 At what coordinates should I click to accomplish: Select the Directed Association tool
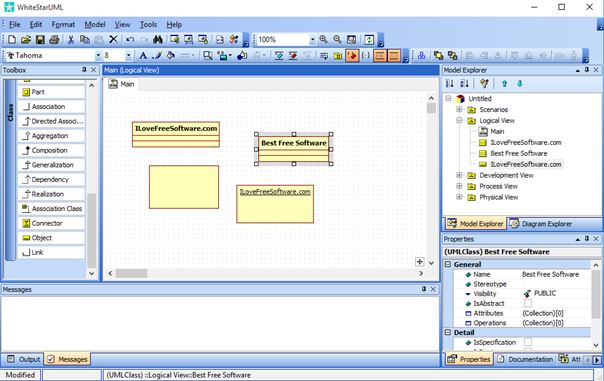click(x=51, y=121)
